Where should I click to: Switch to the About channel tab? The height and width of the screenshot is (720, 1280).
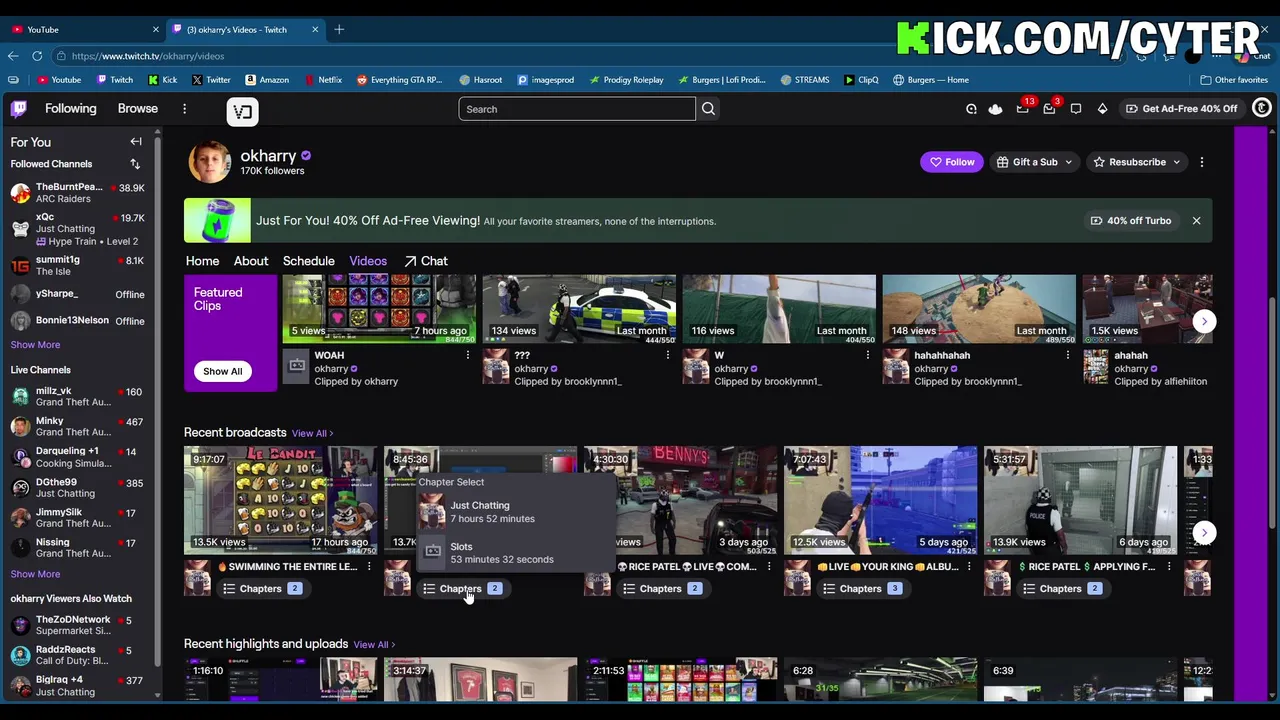[251, 261]
